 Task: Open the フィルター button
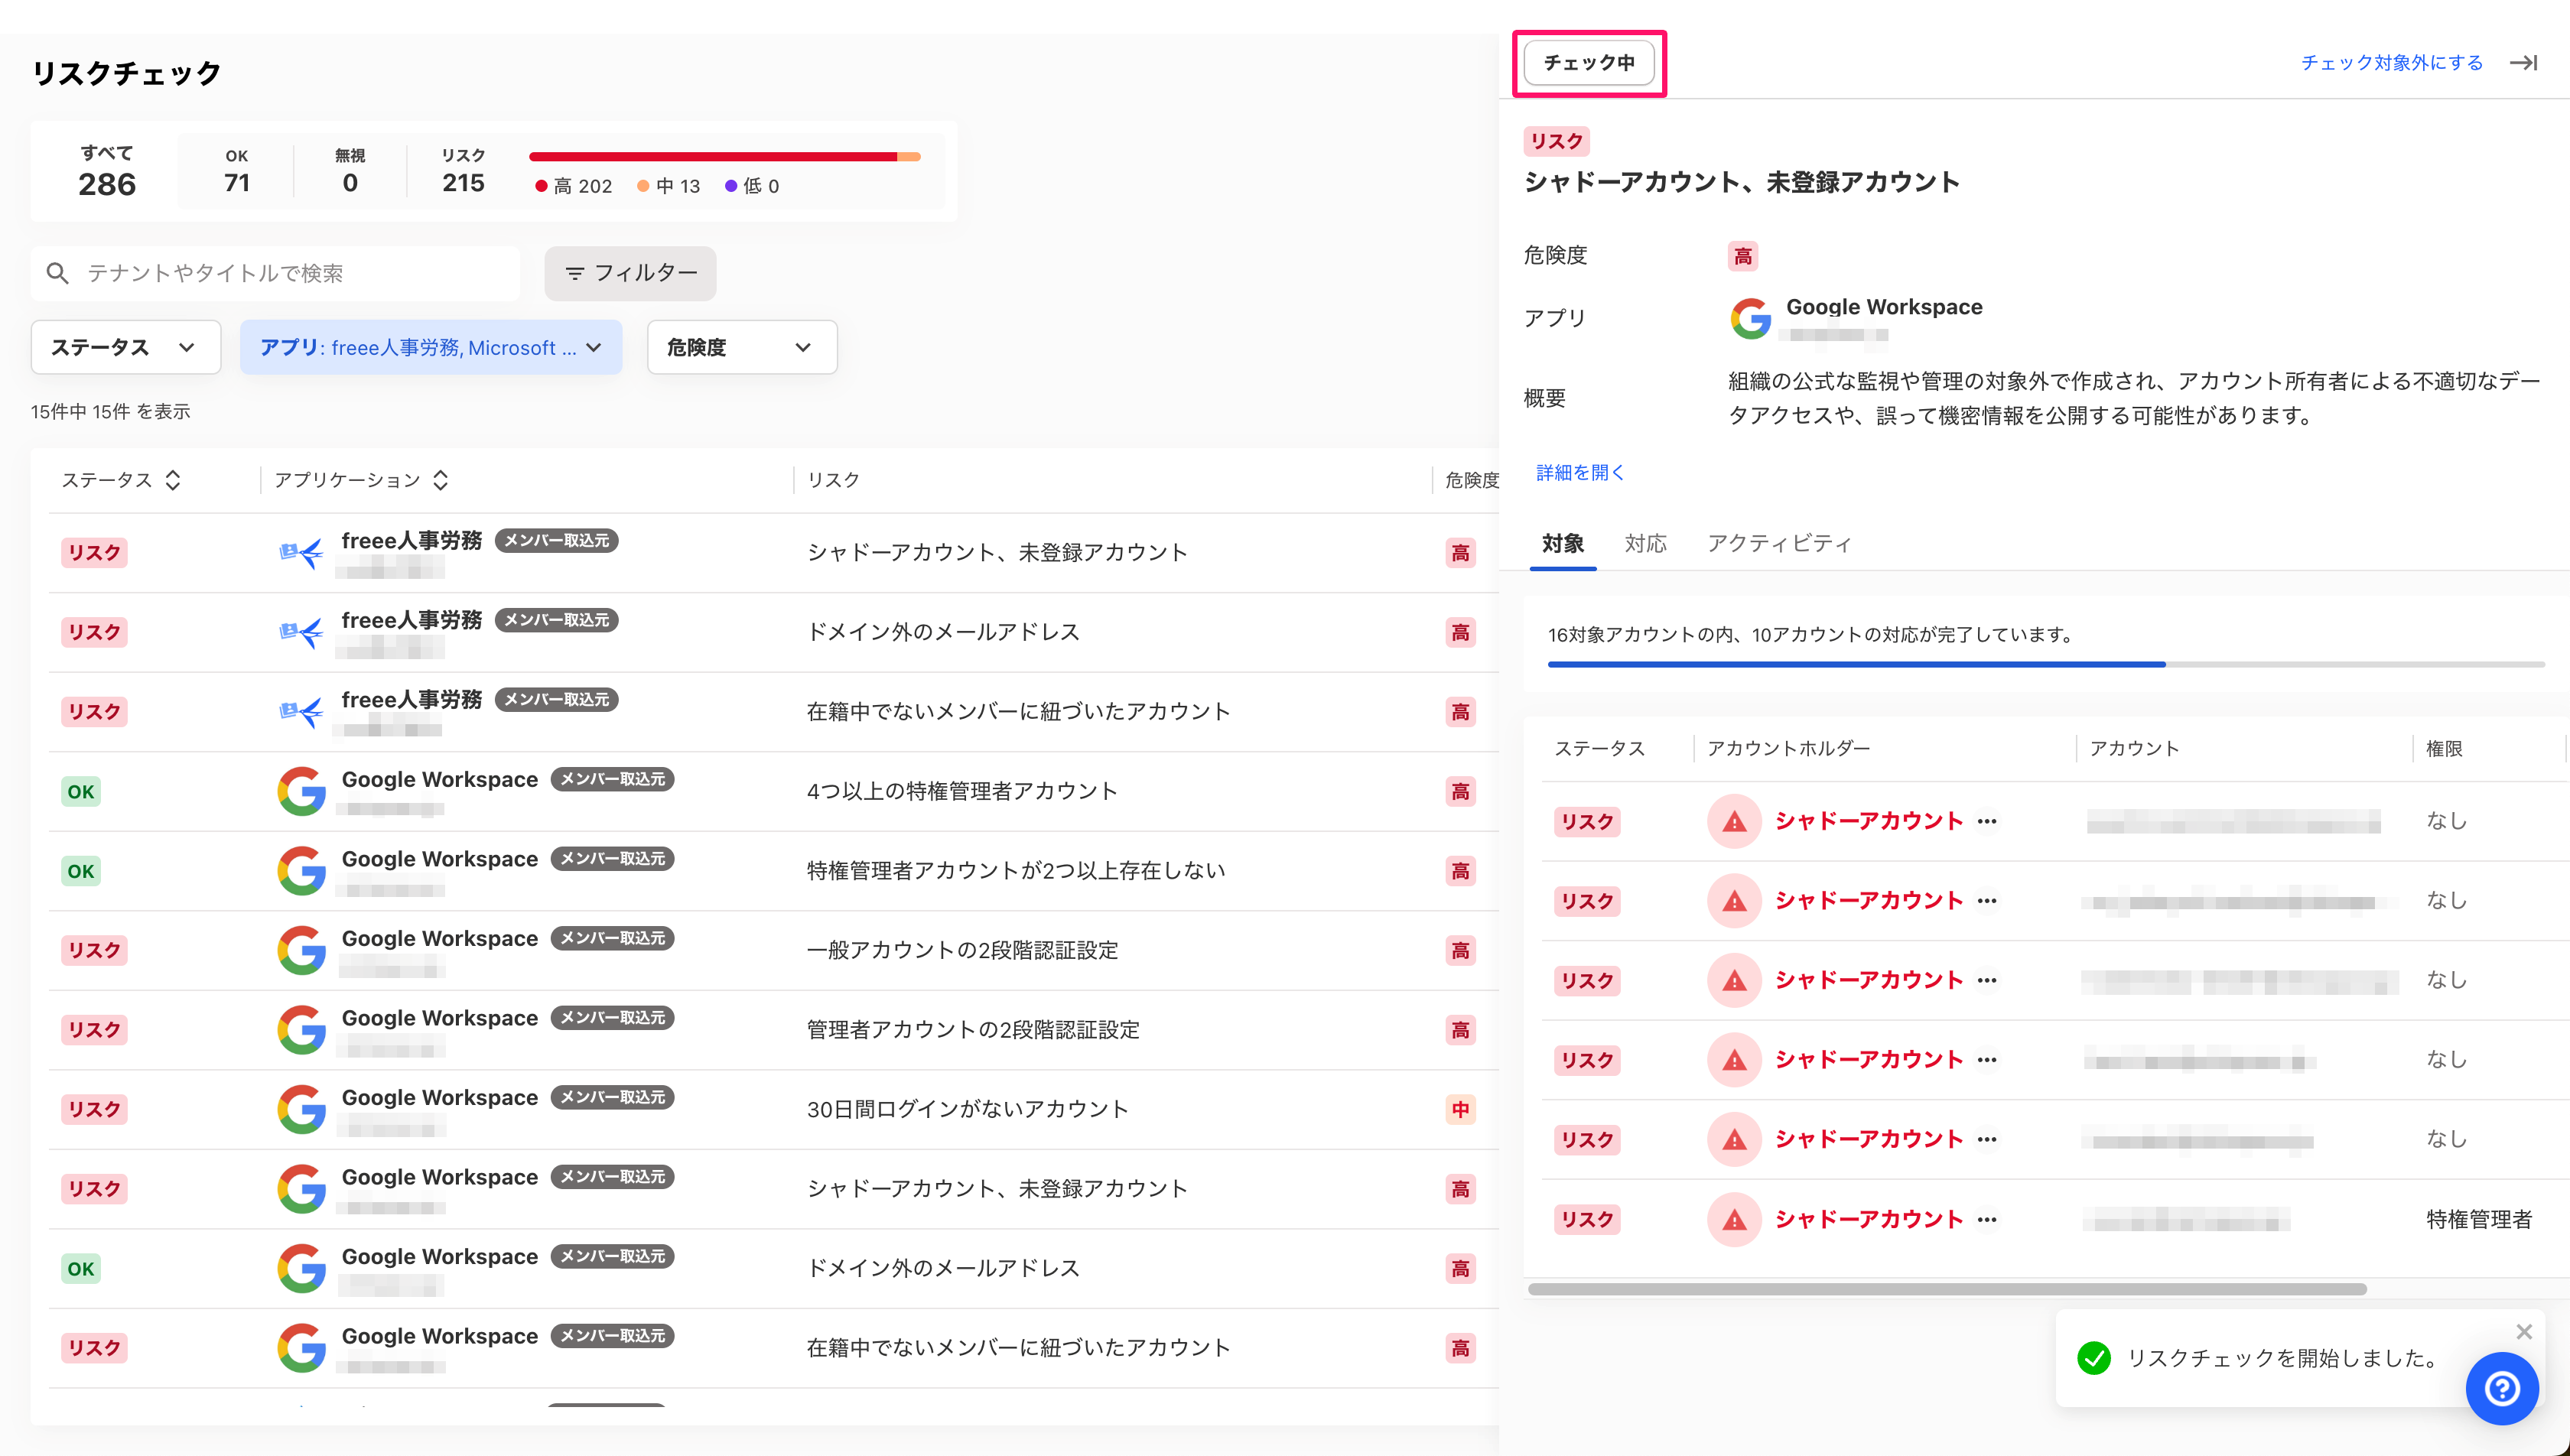630,273
